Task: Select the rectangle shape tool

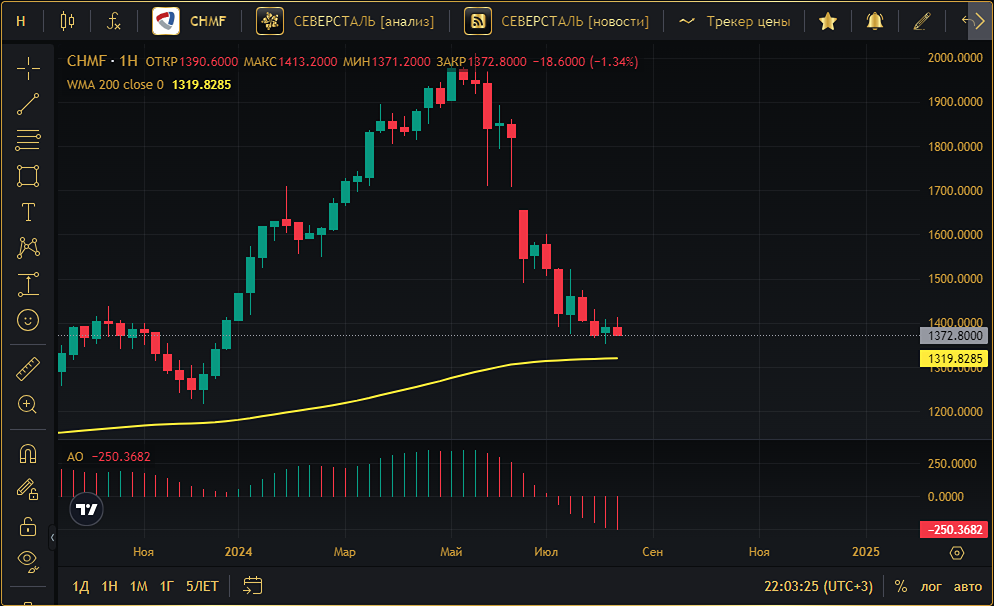Action: [28, 176]
